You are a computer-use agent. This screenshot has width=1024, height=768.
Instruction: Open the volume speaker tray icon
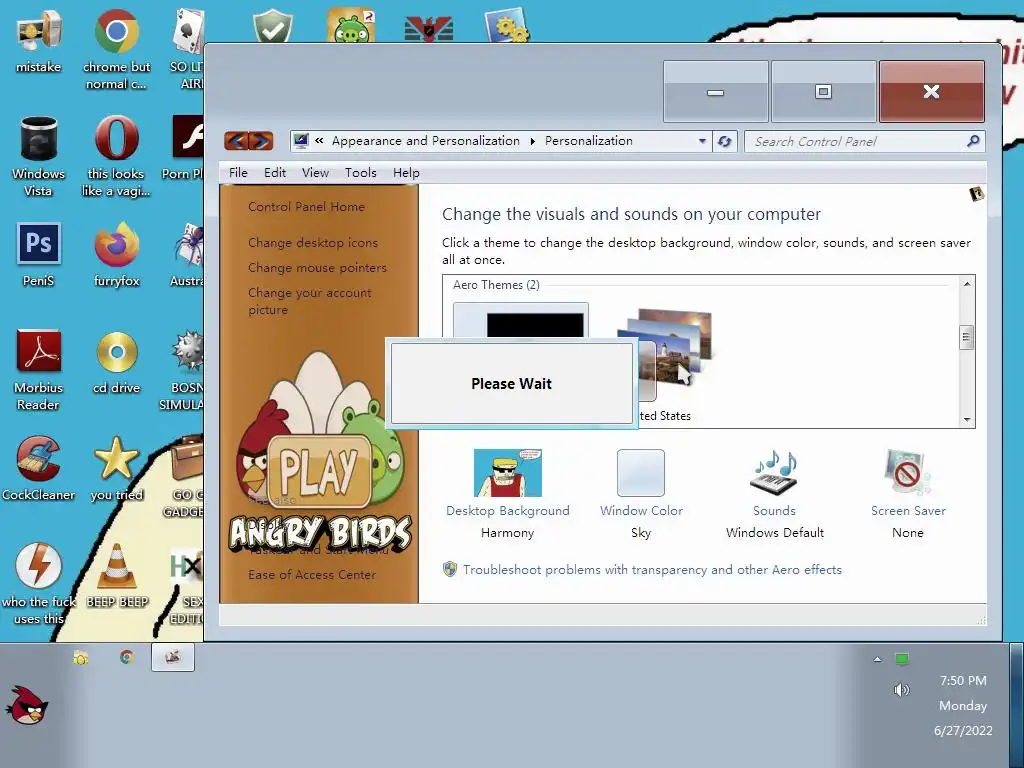tap(901, 690)
